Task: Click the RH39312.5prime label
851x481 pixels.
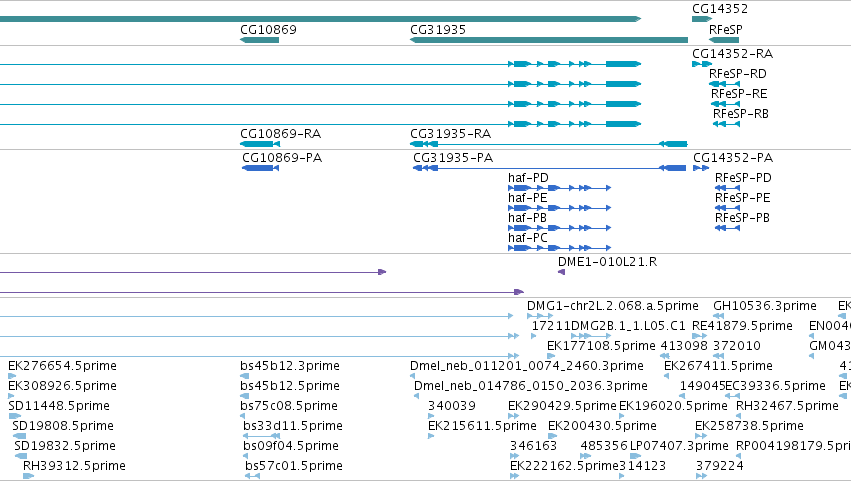Action: [74, 466]
